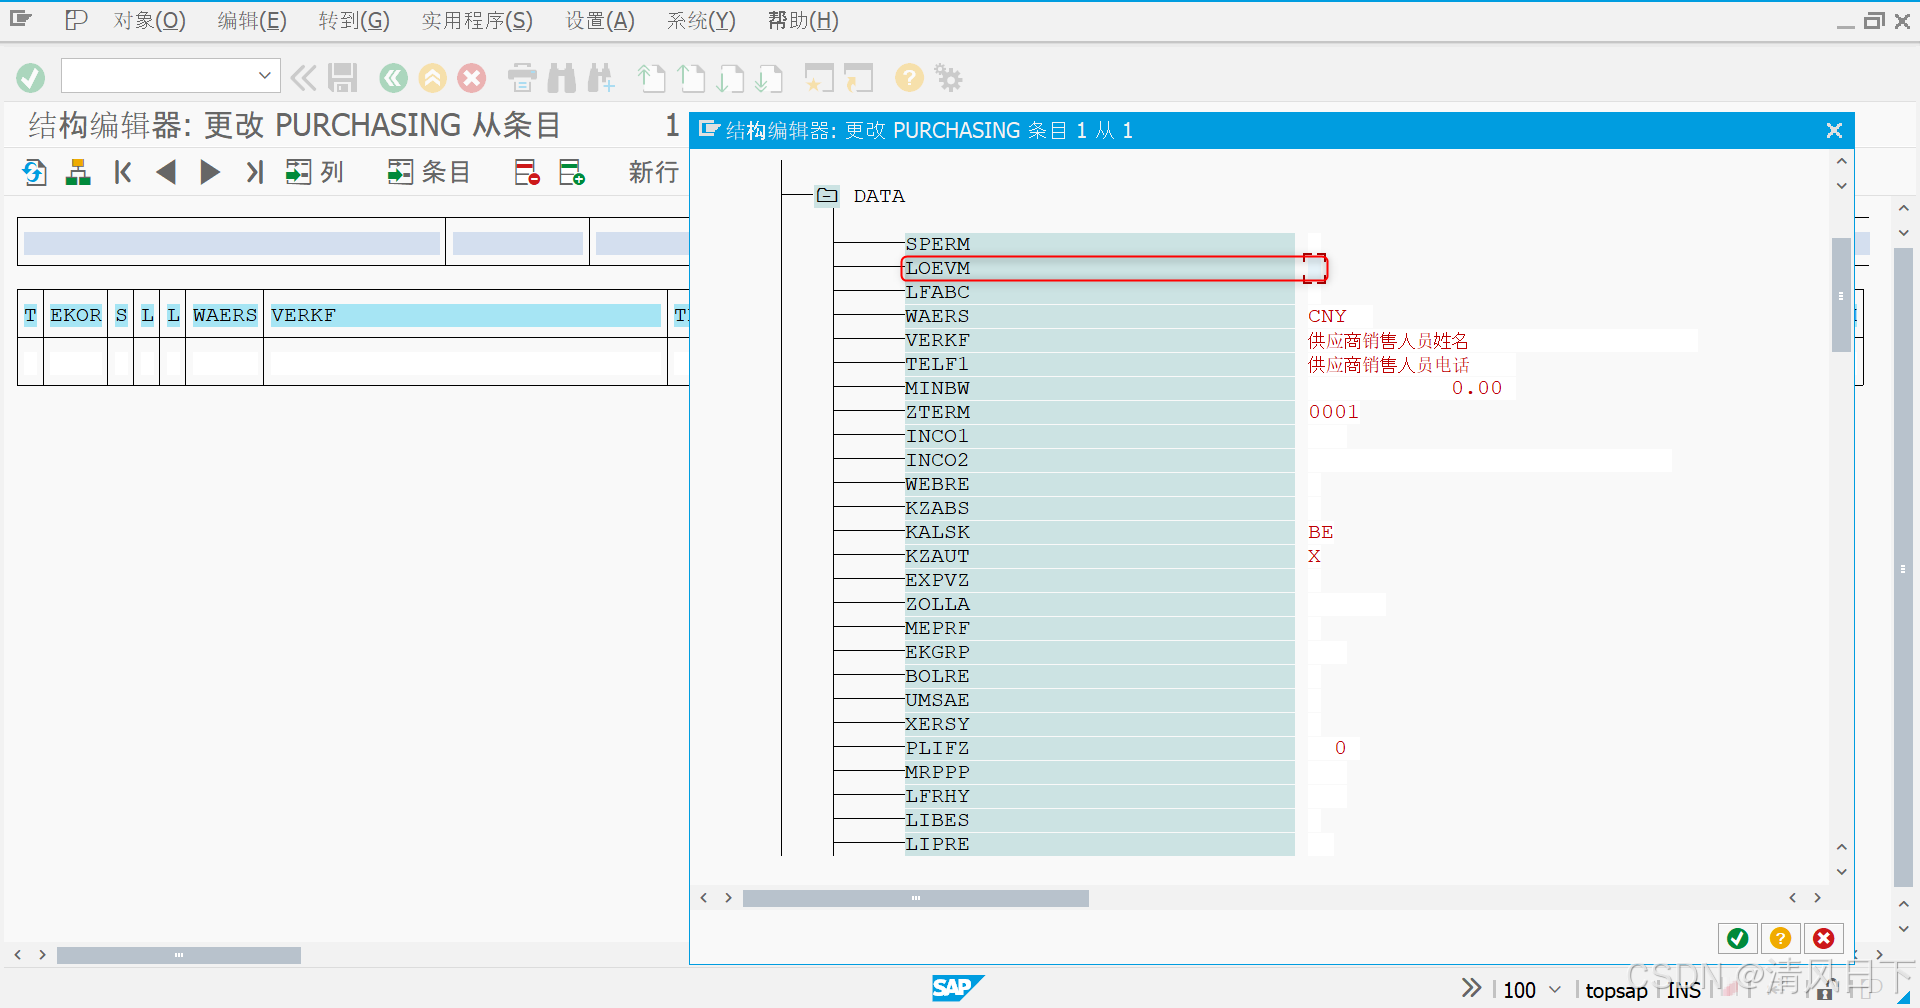Click the WAERS column header in table
Viewport: 1920px width, 1008px height.
[x=225, y=315]
